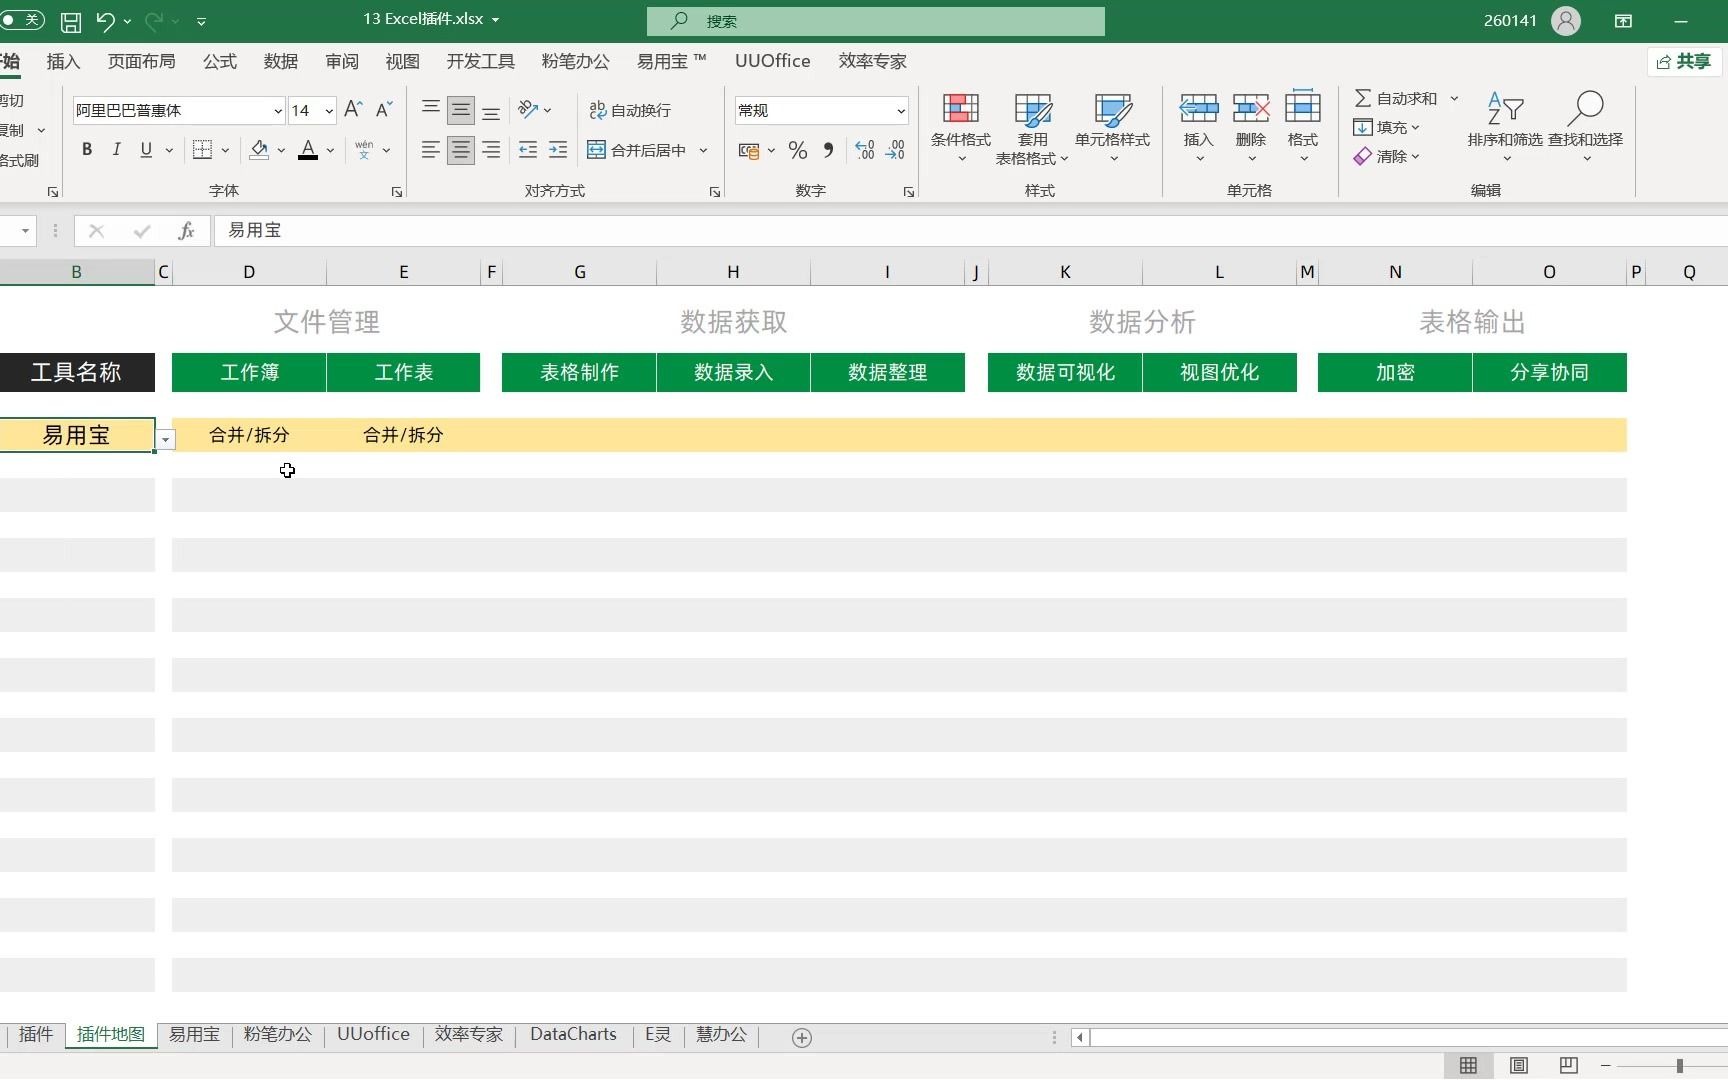The width and height of the screenshot is (1728, 1080).
Task: Switch to the DataCharts sheet tab
Action: 573,1034
